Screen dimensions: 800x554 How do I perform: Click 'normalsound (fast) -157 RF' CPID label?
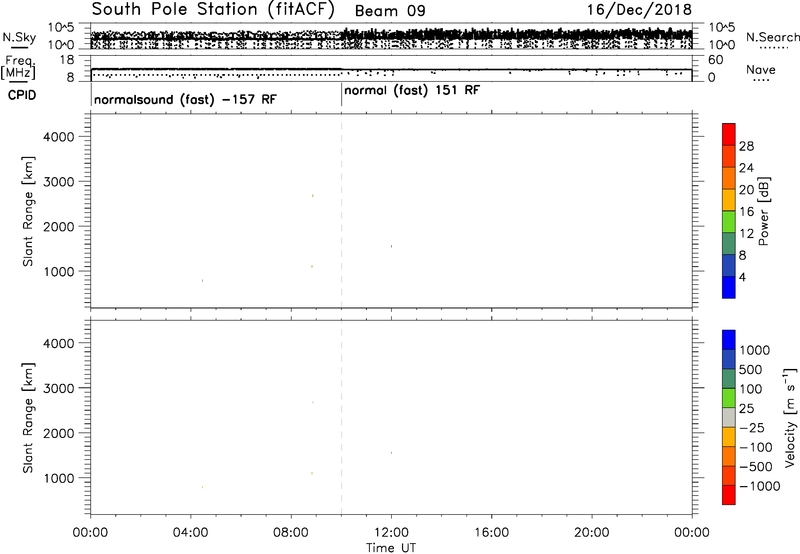pos(185,99)
